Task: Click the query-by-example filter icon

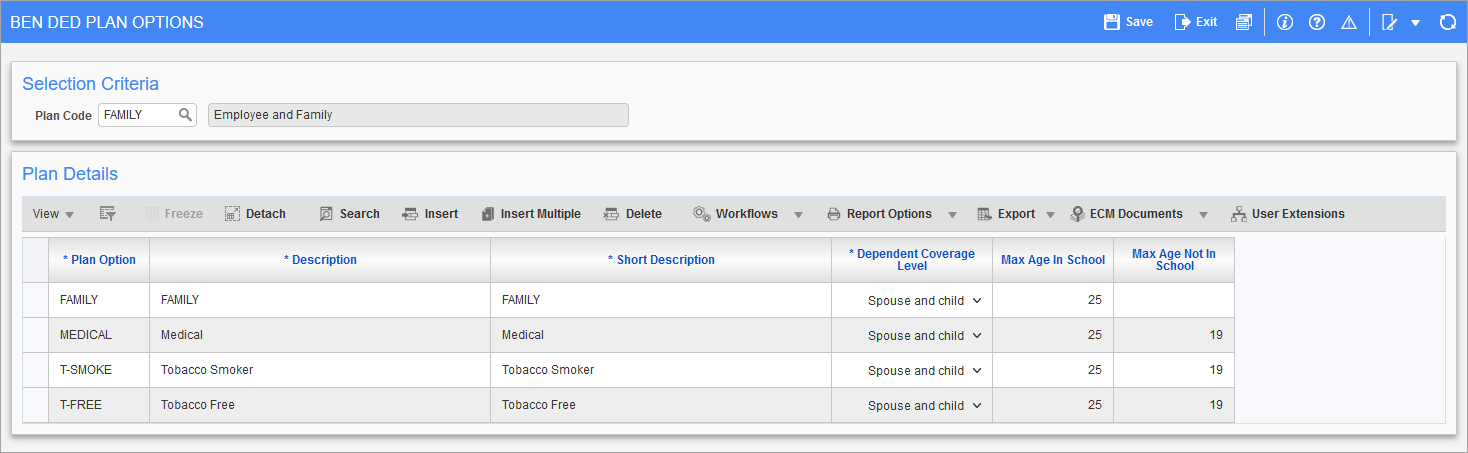Action: point(108,214)
